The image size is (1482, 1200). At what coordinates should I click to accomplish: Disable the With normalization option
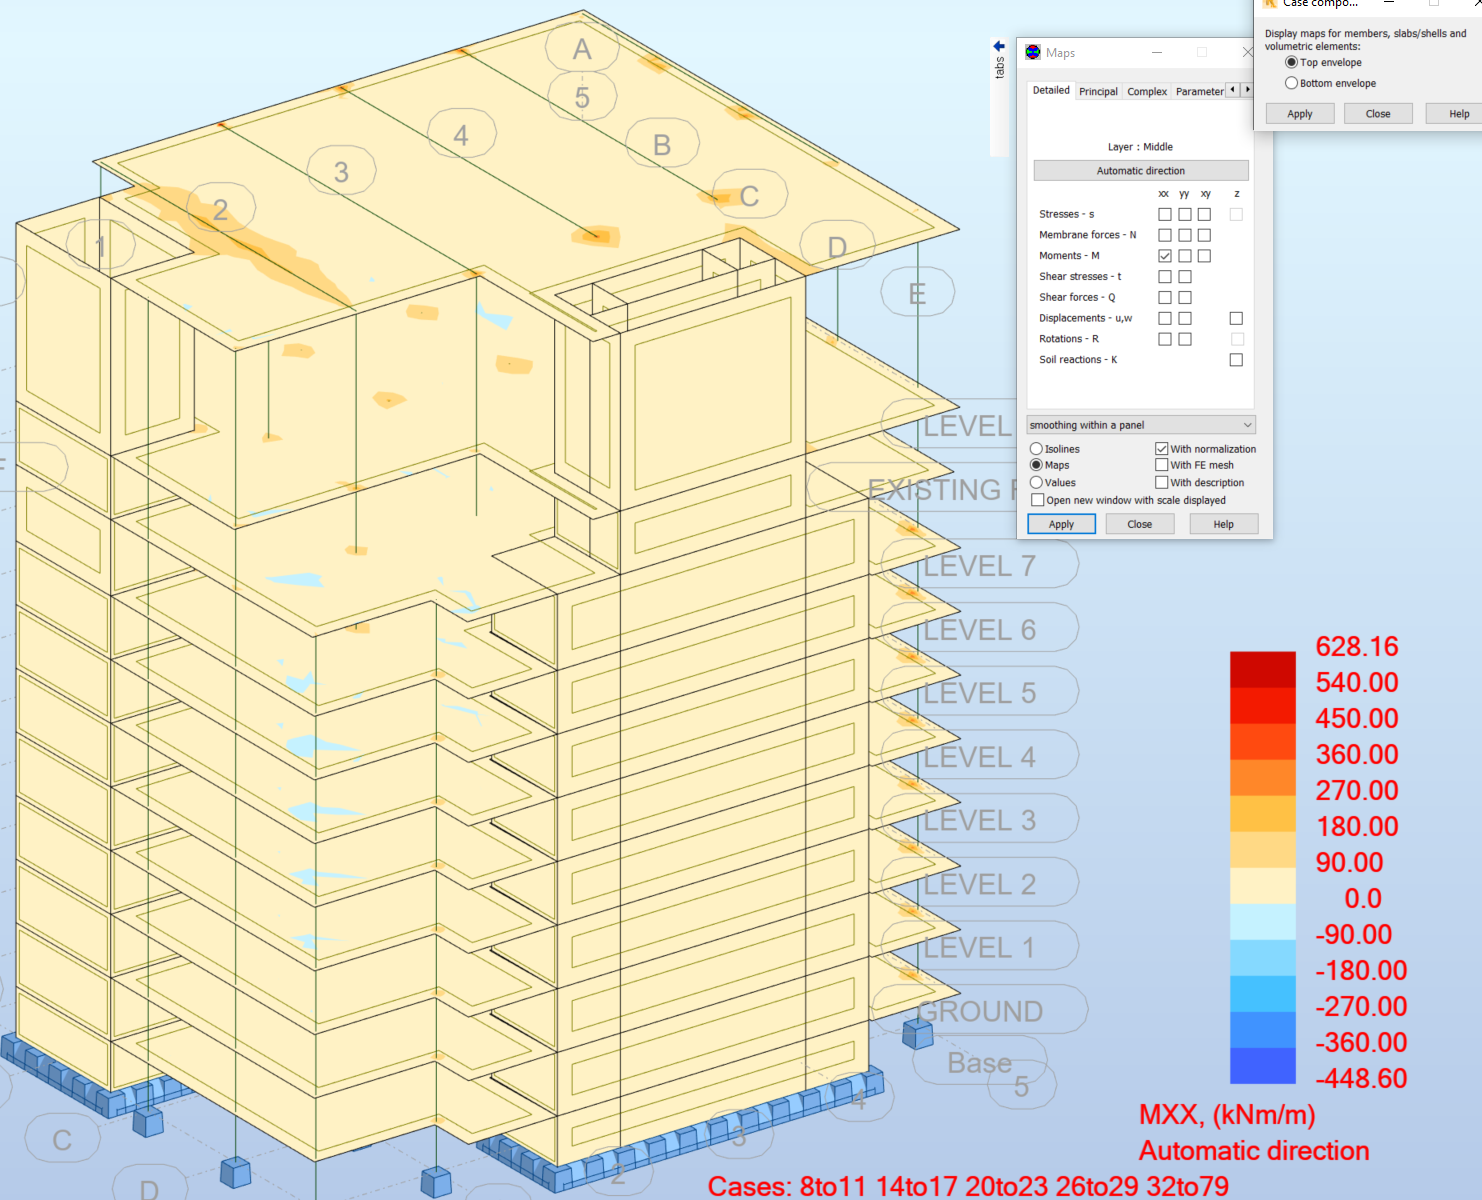click(x=1161, y=448)
